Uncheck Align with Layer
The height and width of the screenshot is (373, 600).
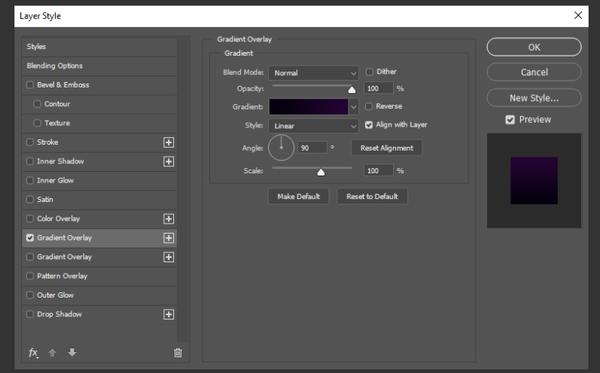(x=369, y=125)
